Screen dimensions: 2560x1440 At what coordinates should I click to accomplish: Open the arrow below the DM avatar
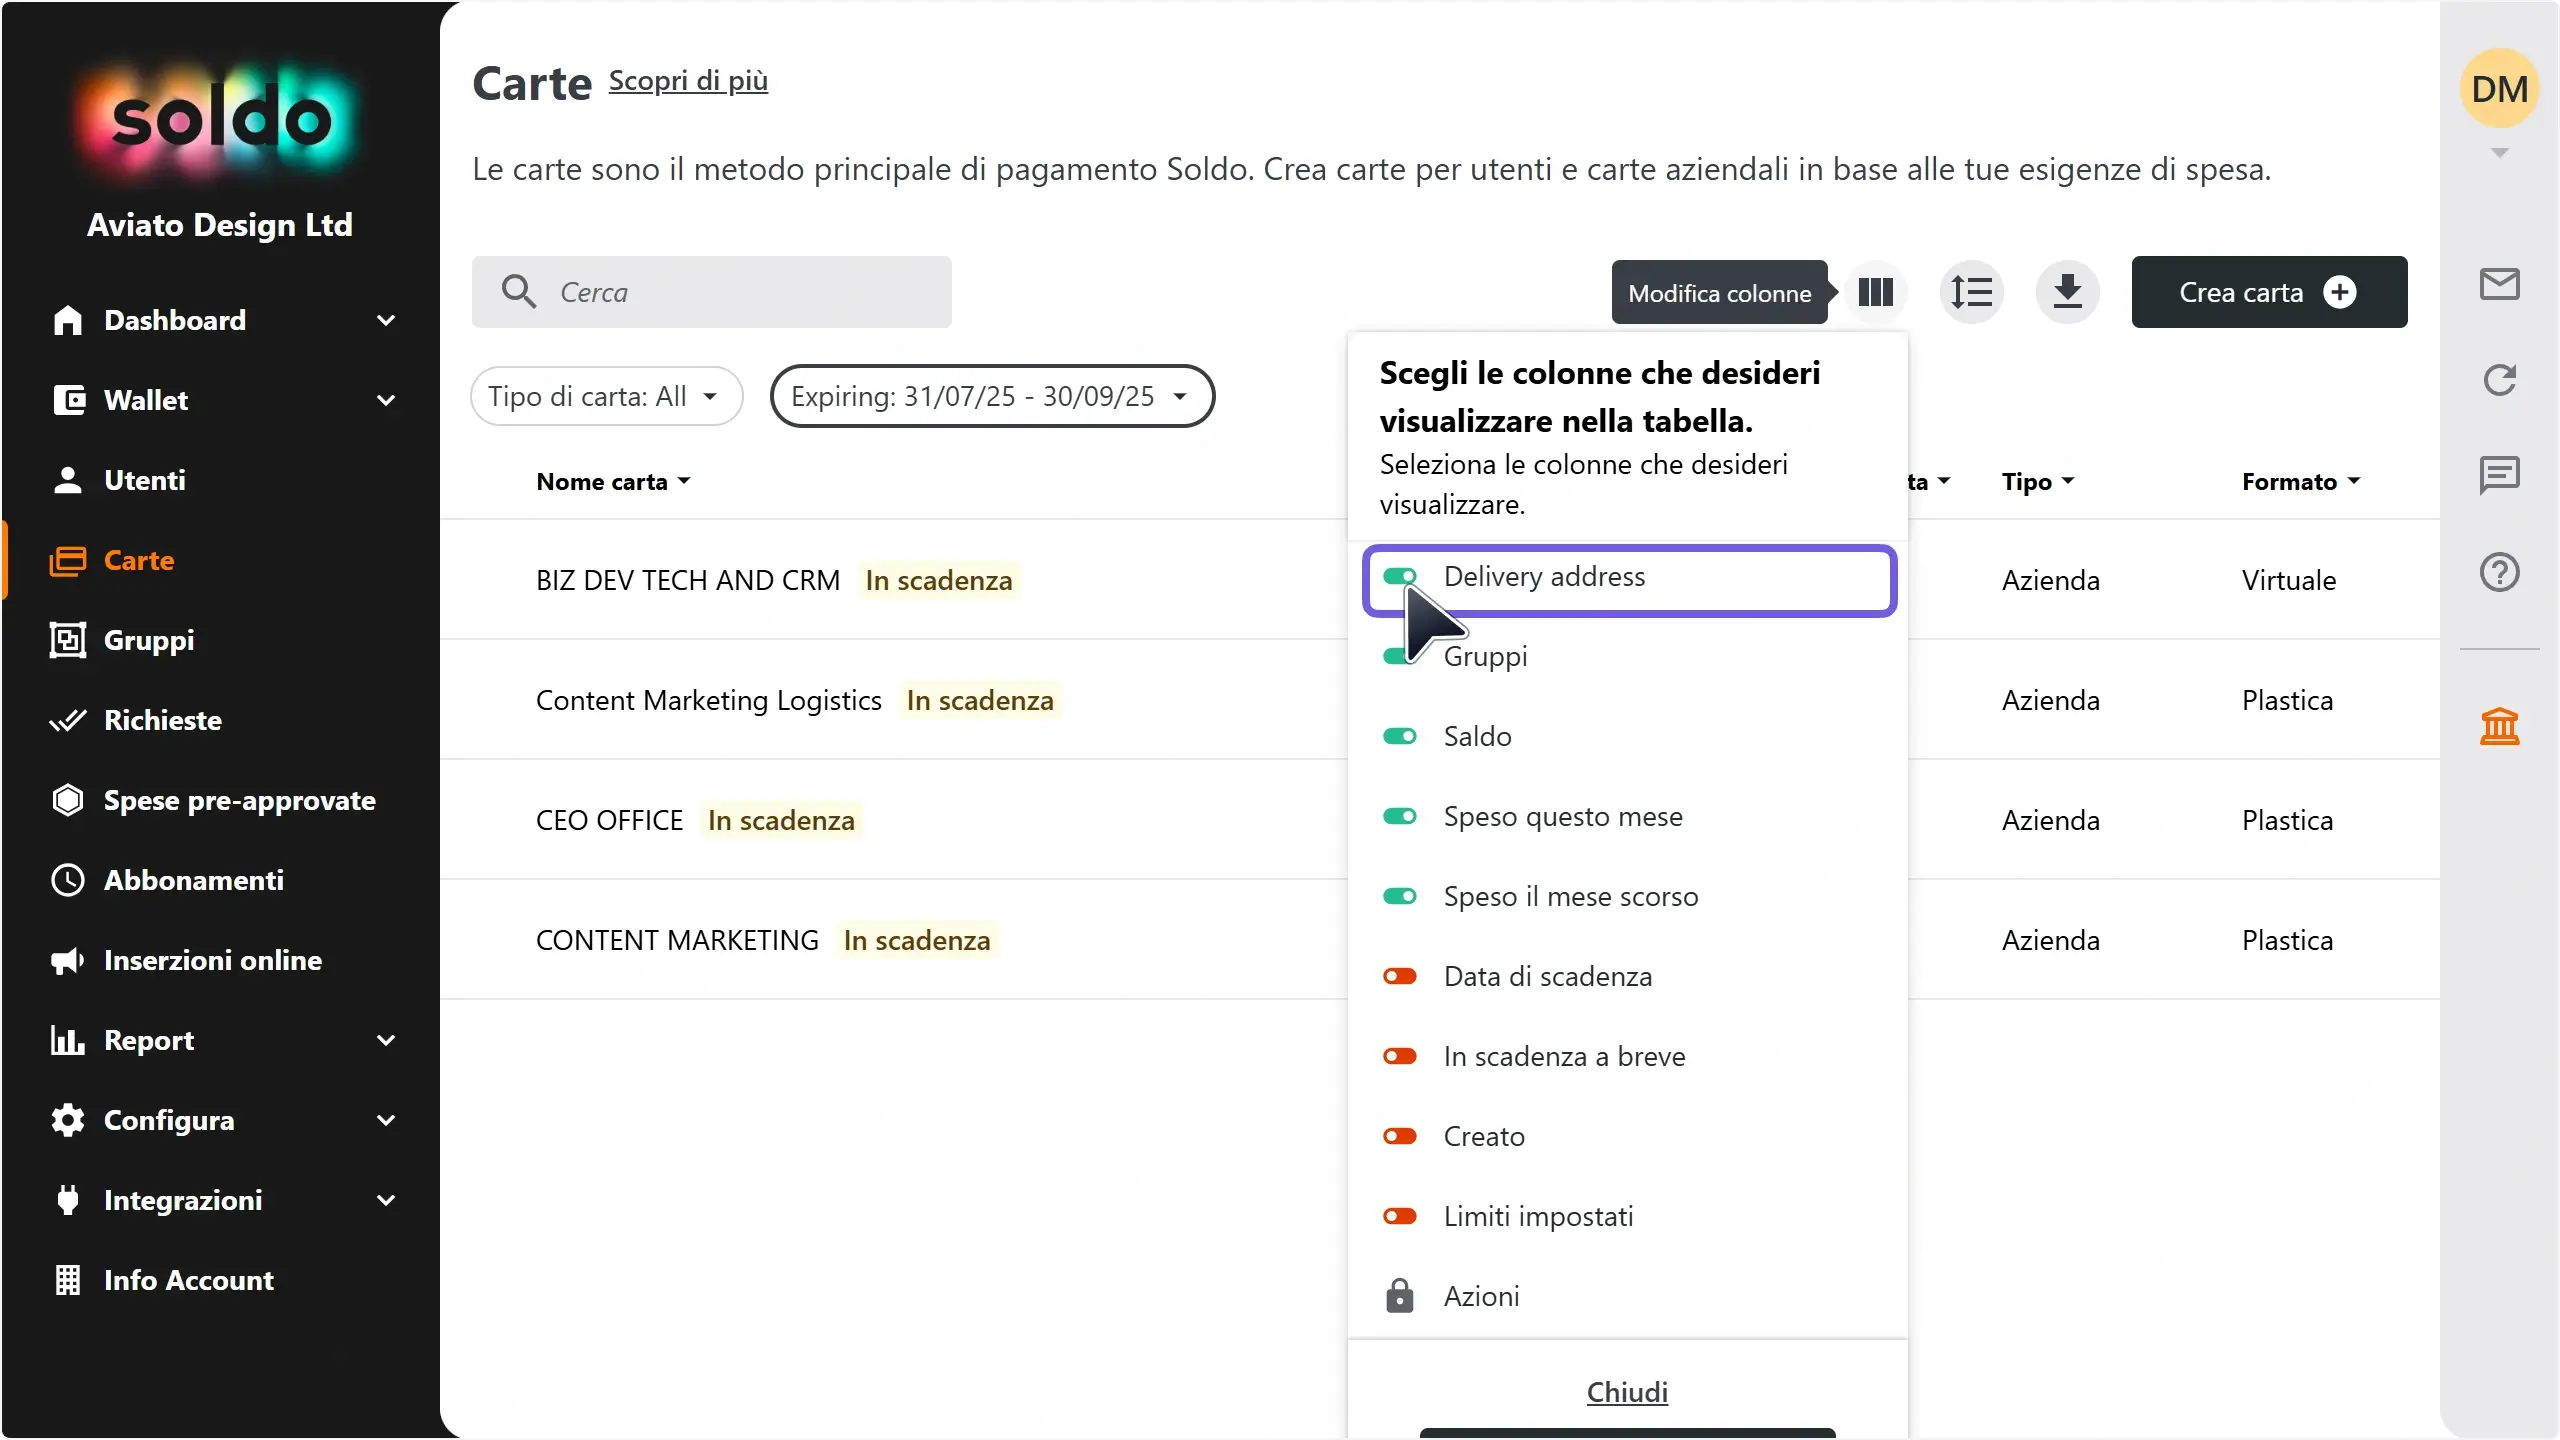[x=2499, y=153]
